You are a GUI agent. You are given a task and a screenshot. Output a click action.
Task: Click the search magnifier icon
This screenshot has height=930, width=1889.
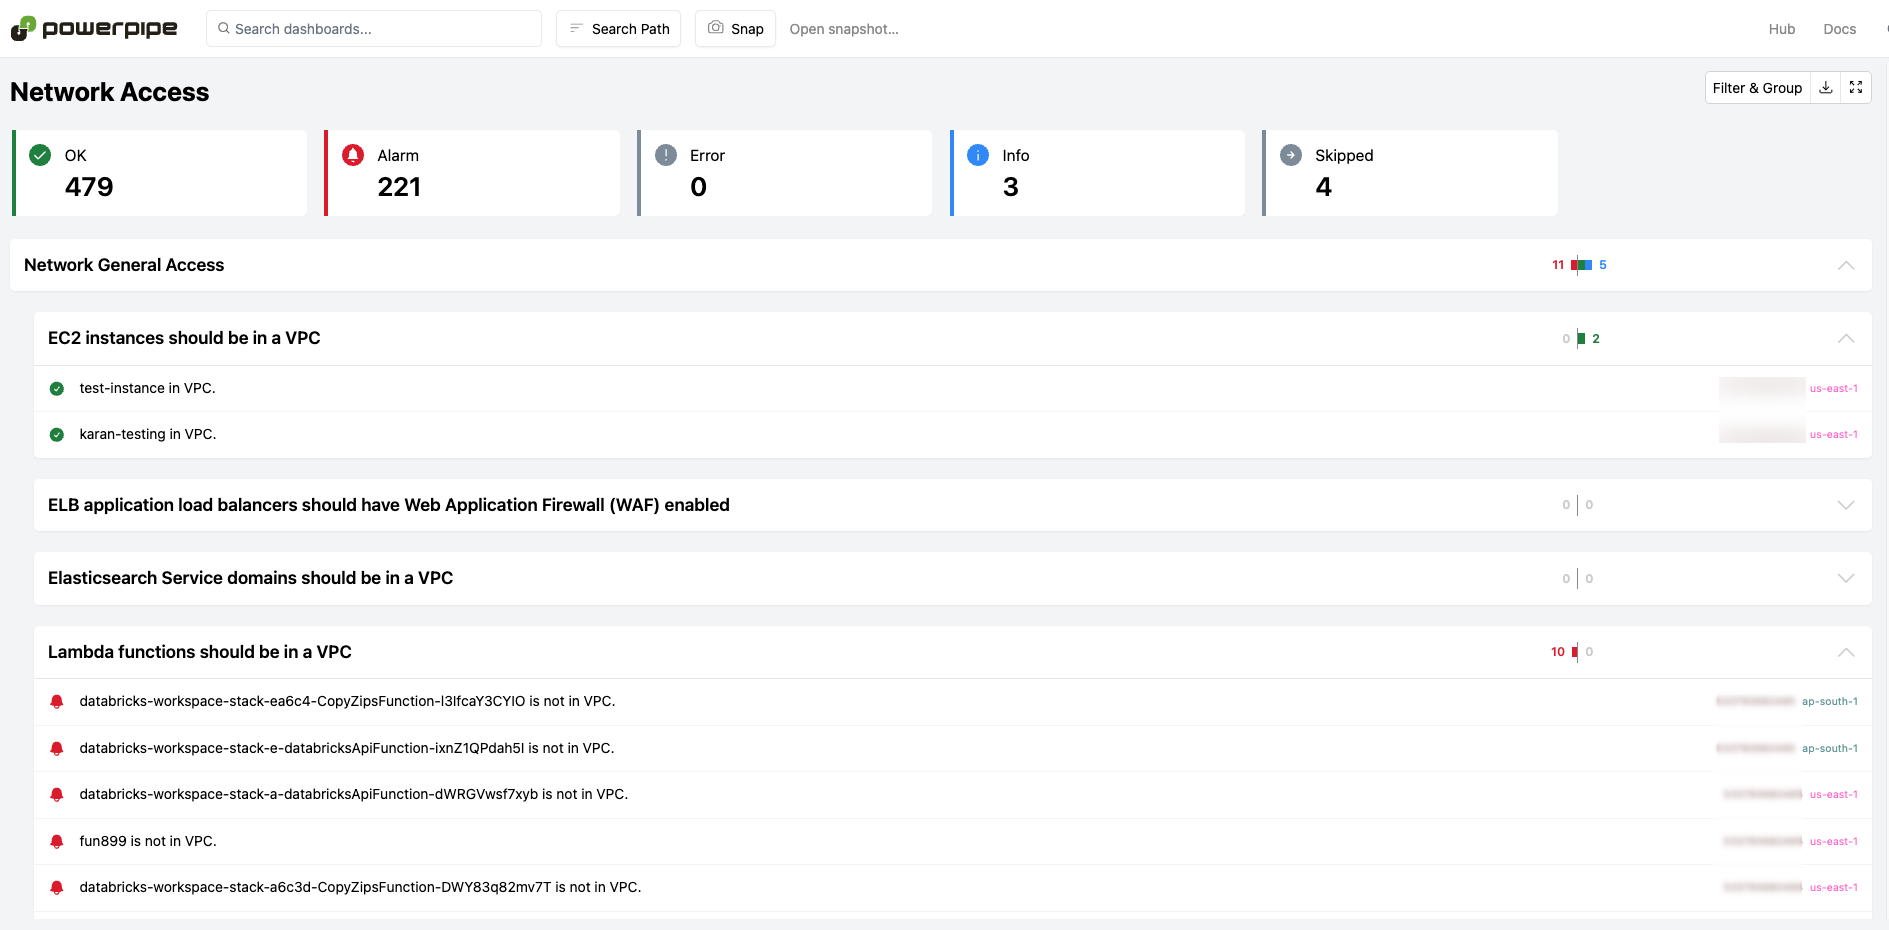(224, 28)
